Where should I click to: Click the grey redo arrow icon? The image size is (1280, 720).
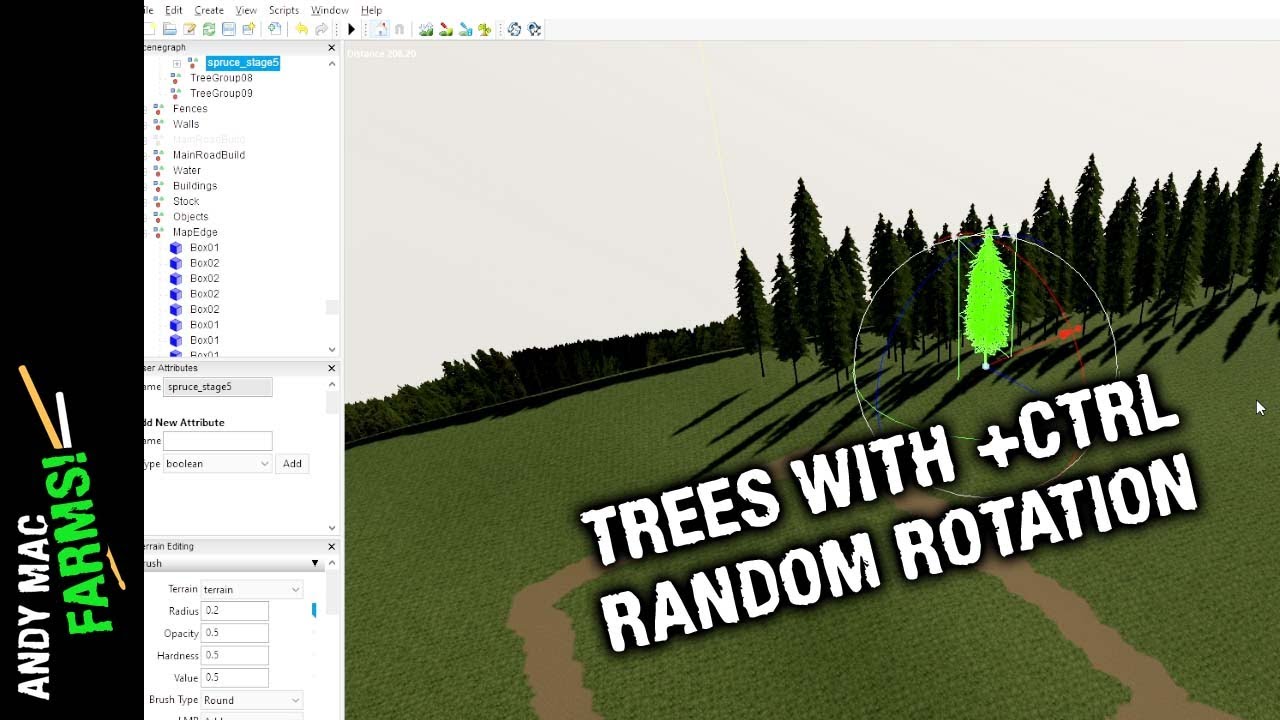[322, 29]
